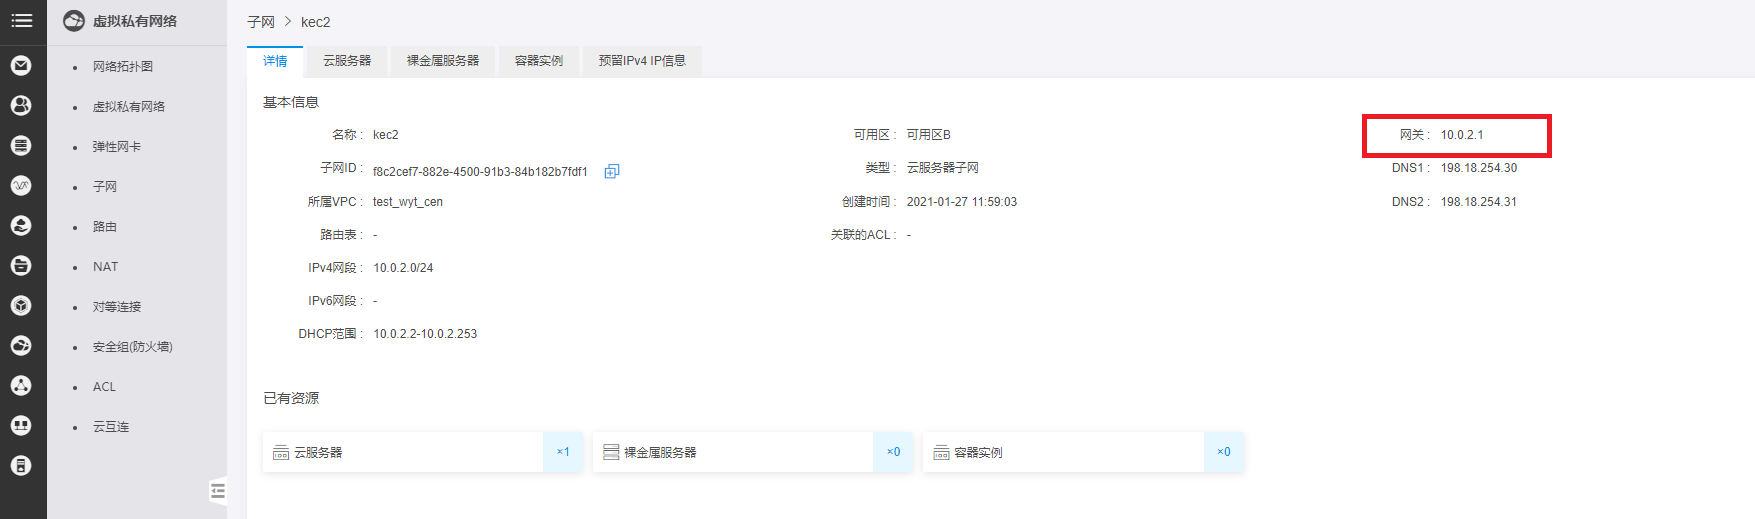
Task: Click the 子网 breadcrumb link
Action: point(261,22)
